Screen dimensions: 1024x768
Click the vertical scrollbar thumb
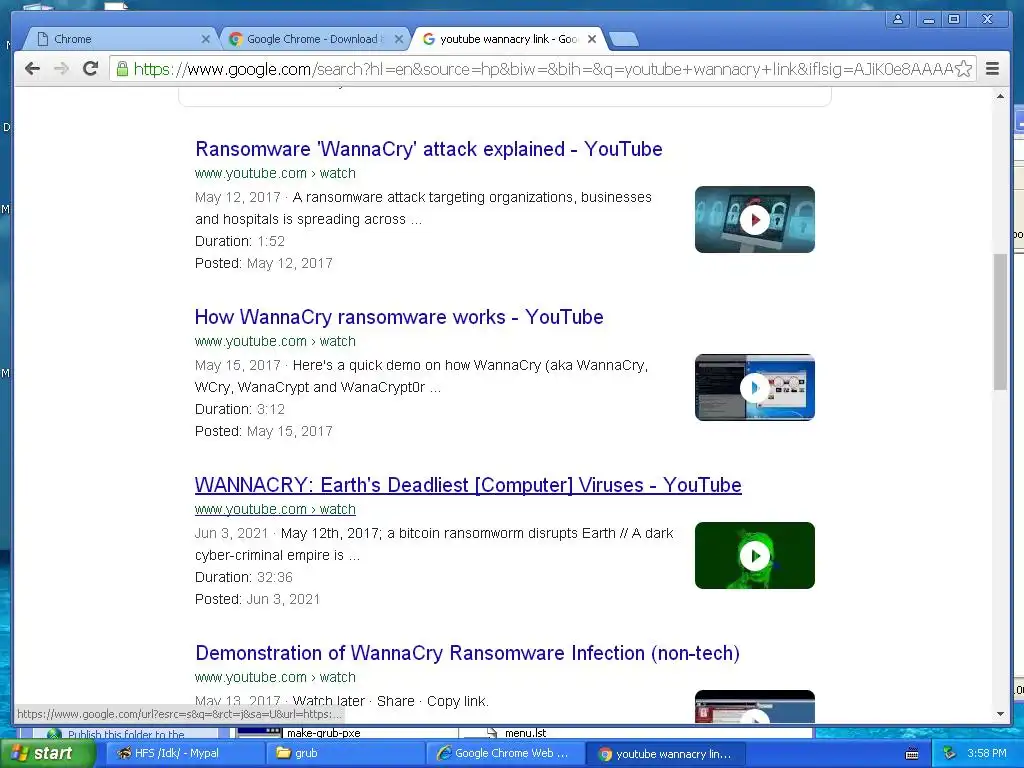(x=1000, y=321)
